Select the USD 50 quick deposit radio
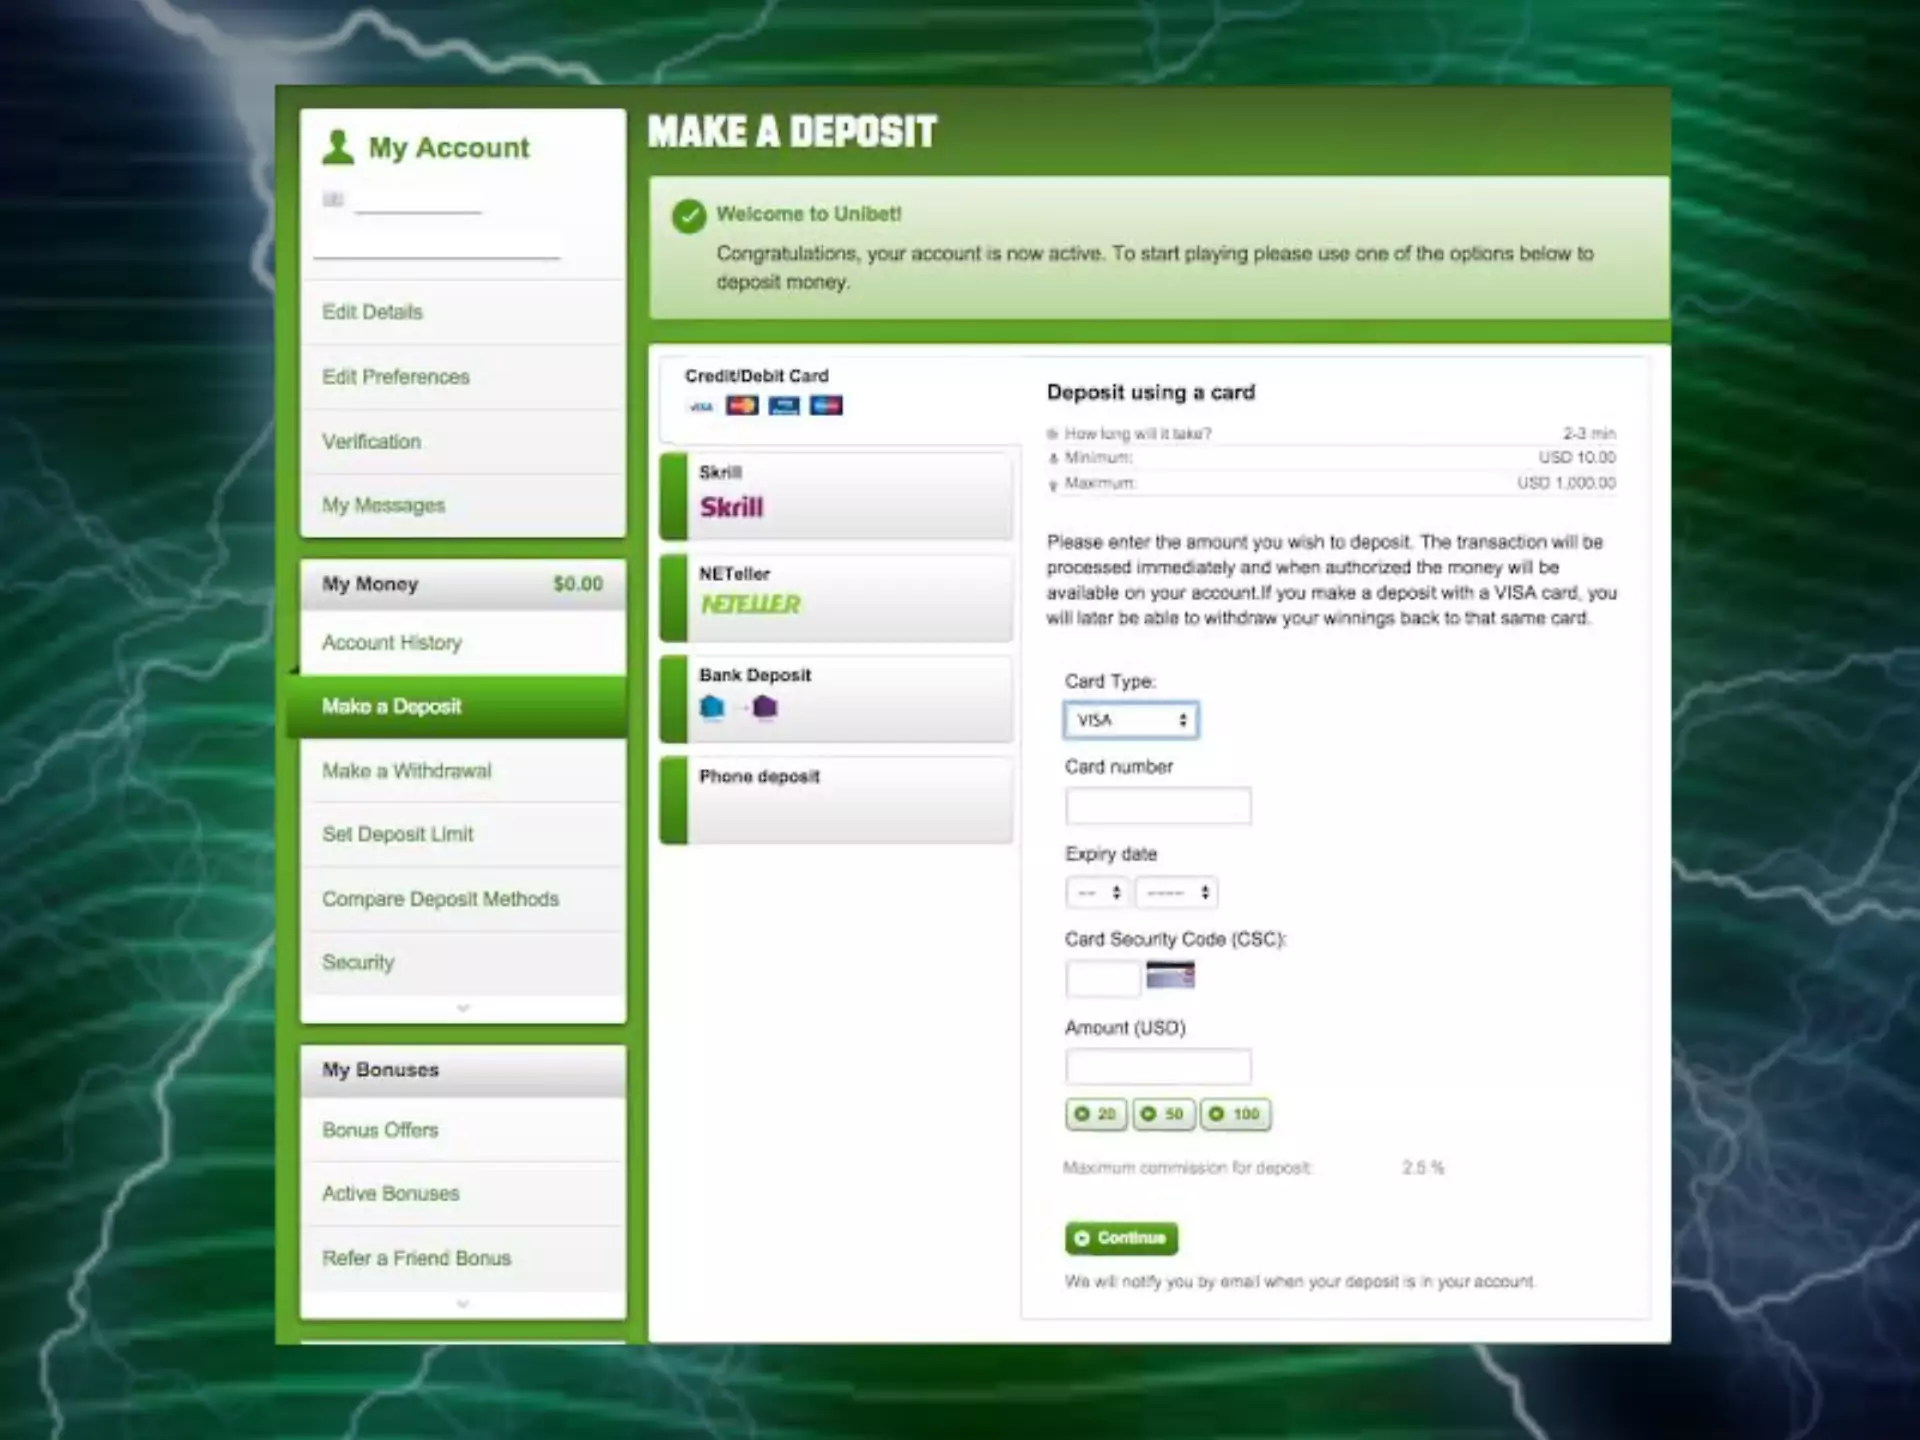This screenshot has width=1920, height=1440. click(1152, 1113)
